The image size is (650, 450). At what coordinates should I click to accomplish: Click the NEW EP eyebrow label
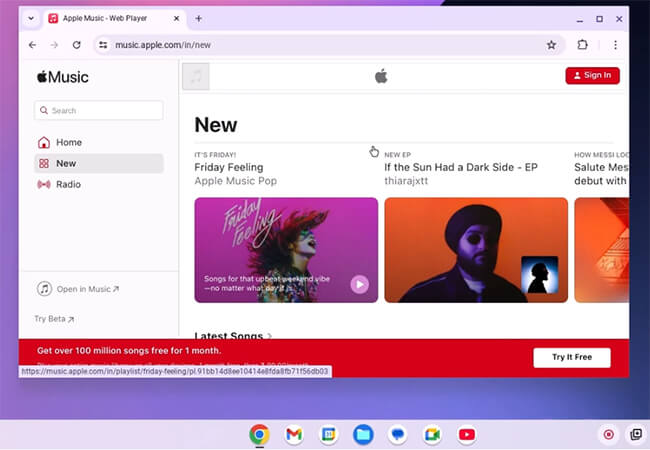coord(398,155)
